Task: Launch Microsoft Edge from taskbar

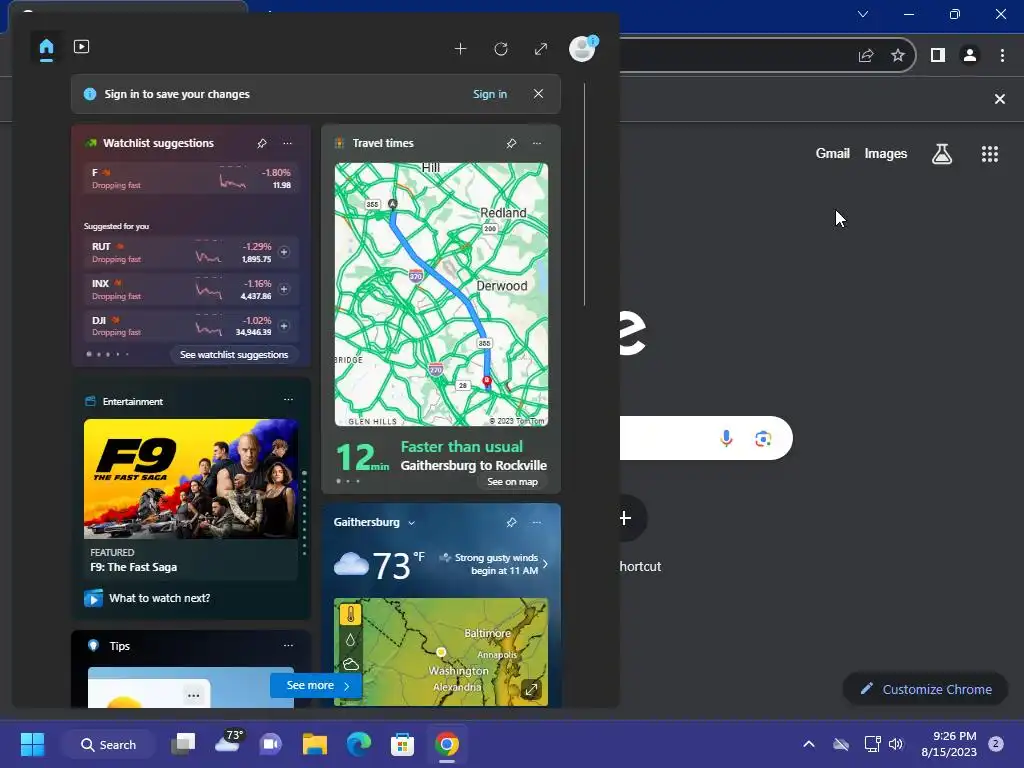Action: click(359, 744)
